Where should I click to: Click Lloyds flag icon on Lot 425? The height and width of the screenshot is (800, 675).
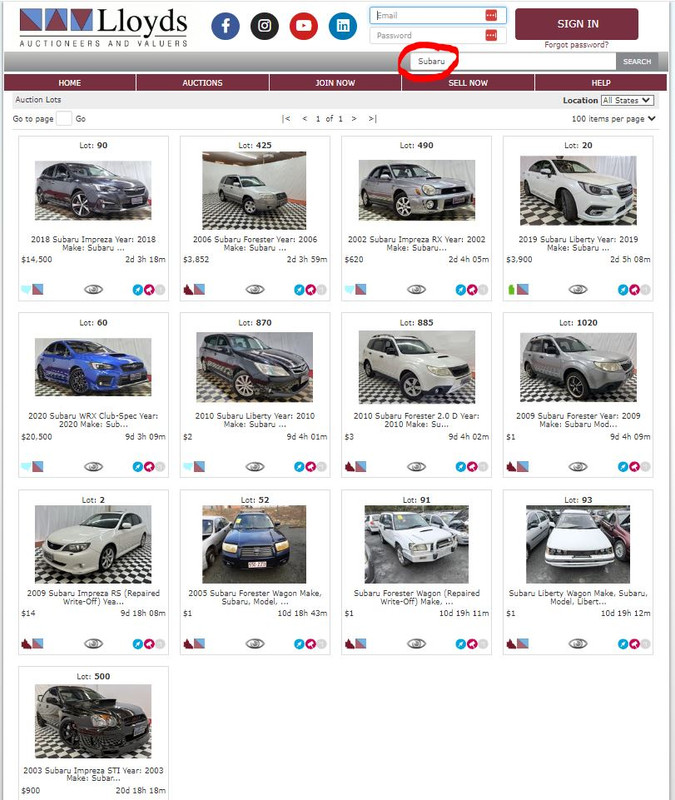pyautogui.click(x=199, y=290)
